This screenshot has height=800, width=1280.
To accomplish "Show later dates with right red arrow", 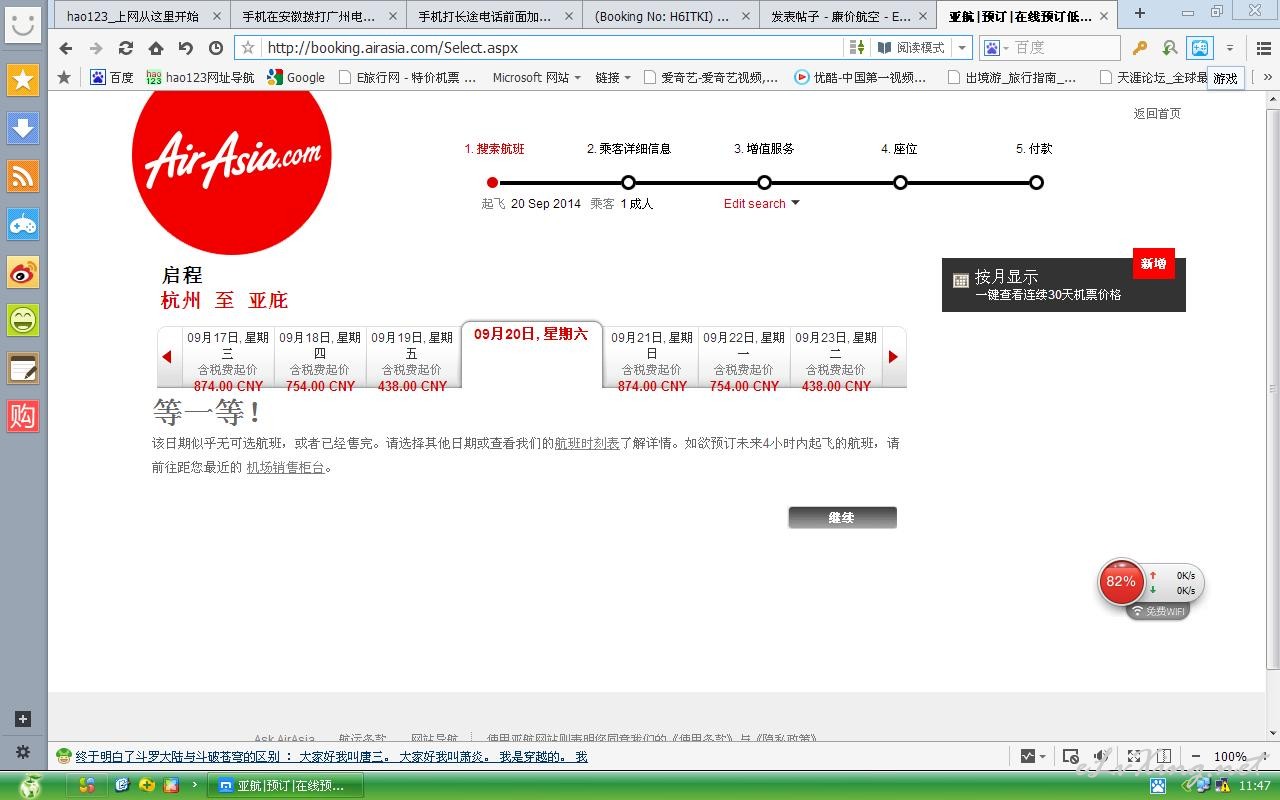I will [893, 357].
